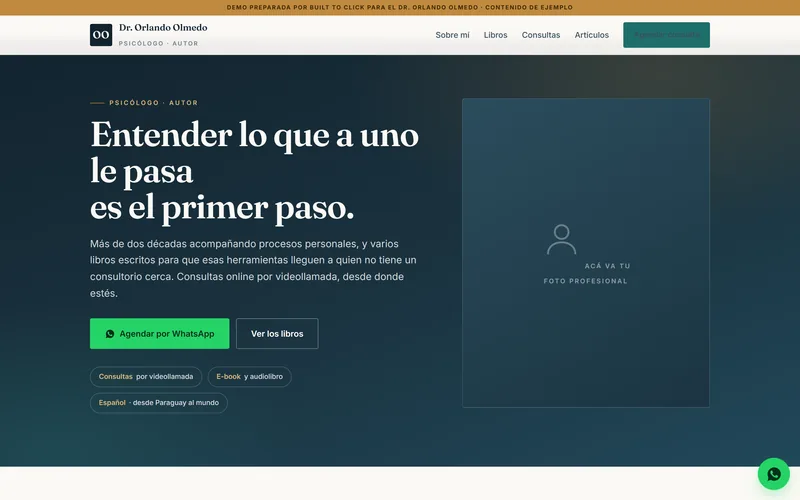The image size is (800, 500).
Task: Click Agendar por WhatsApp button
Action: 160,334
